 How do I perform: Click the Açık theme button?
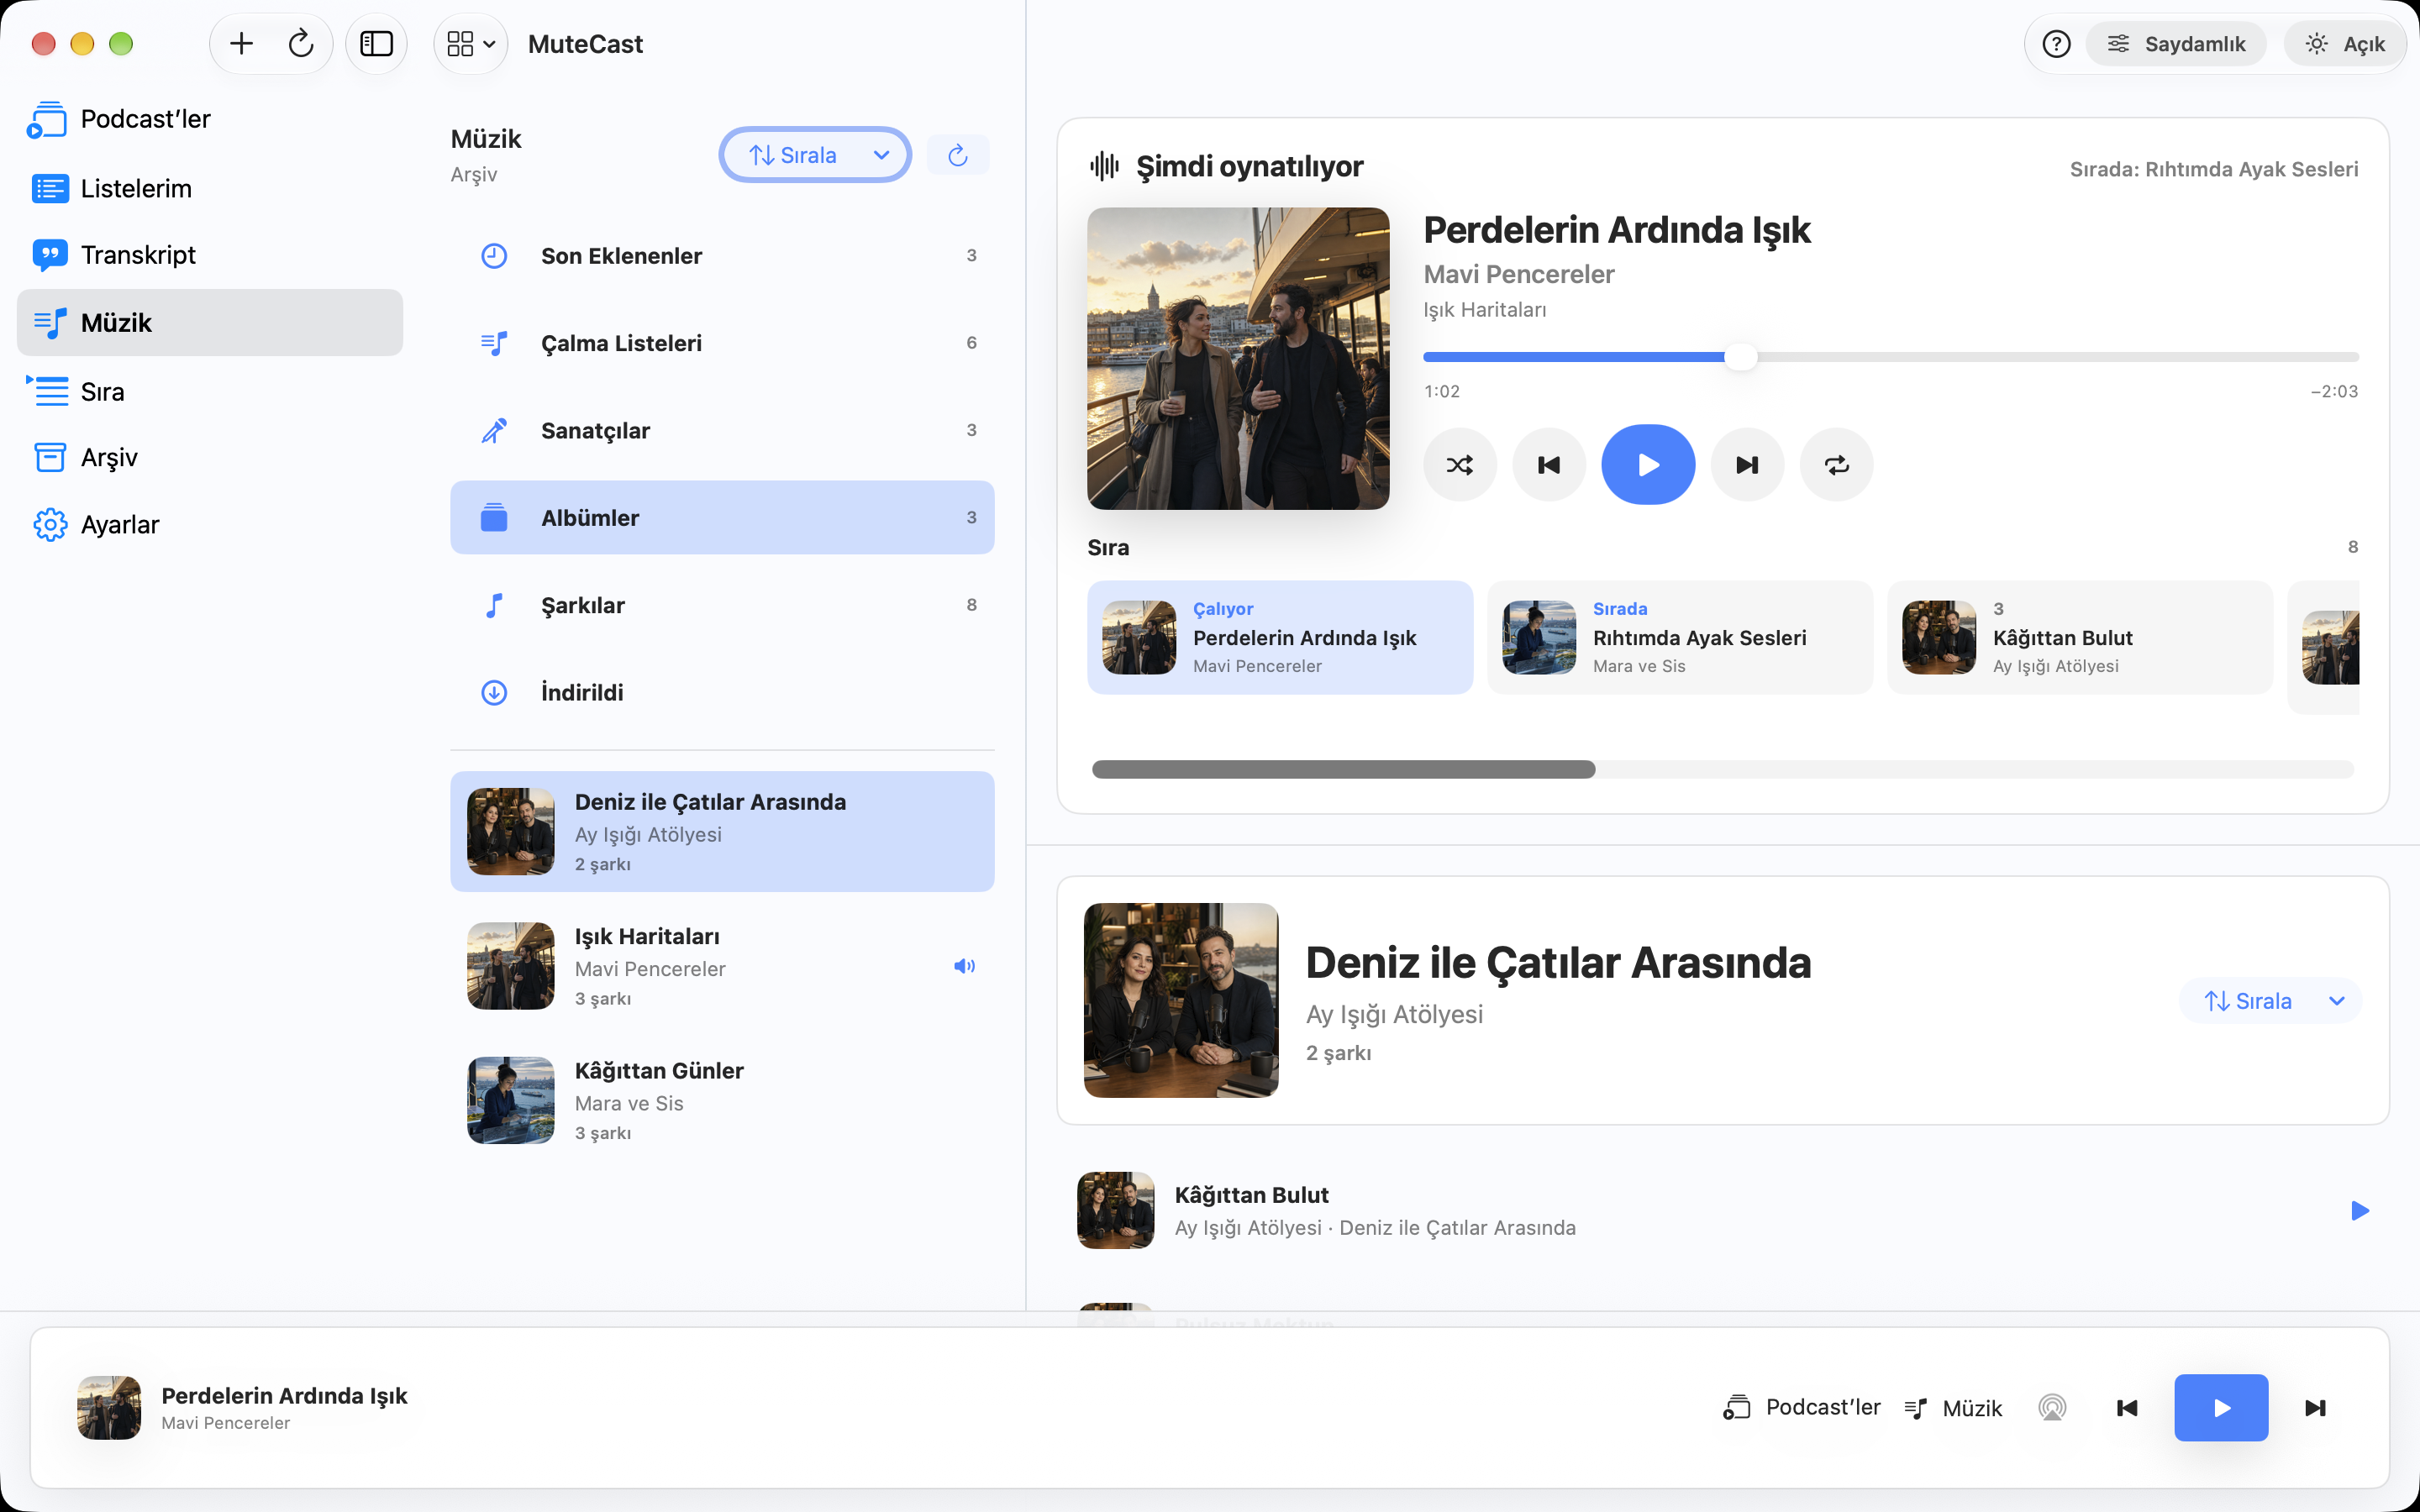[2344, 44]
